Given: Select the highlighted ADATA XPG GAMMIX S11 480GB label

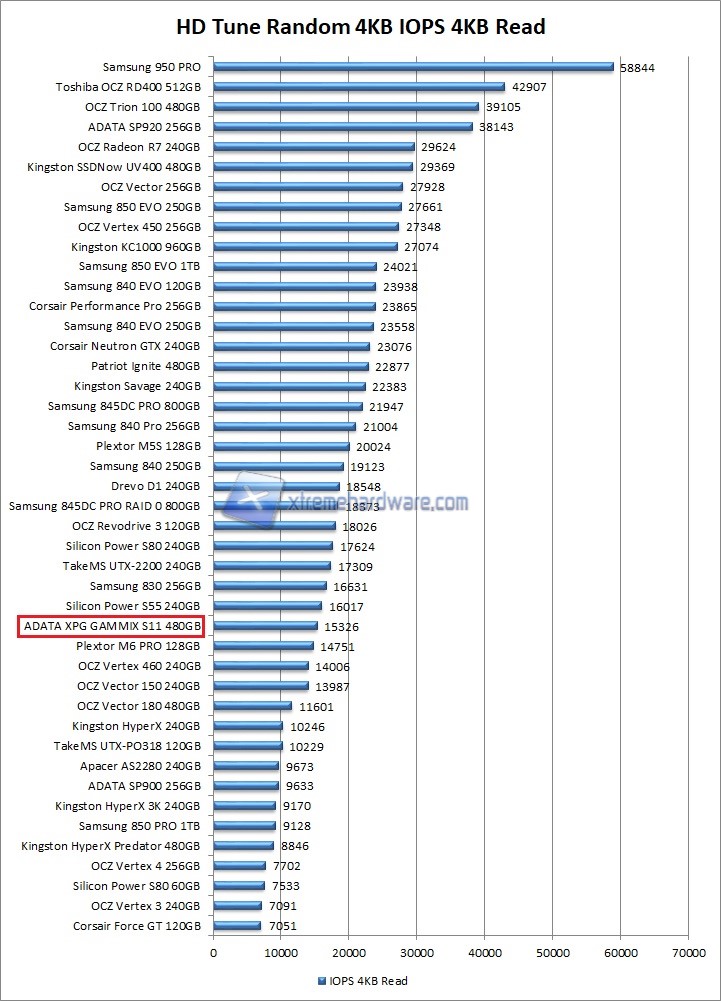Looking at the screenshot, I should [111, 627].
